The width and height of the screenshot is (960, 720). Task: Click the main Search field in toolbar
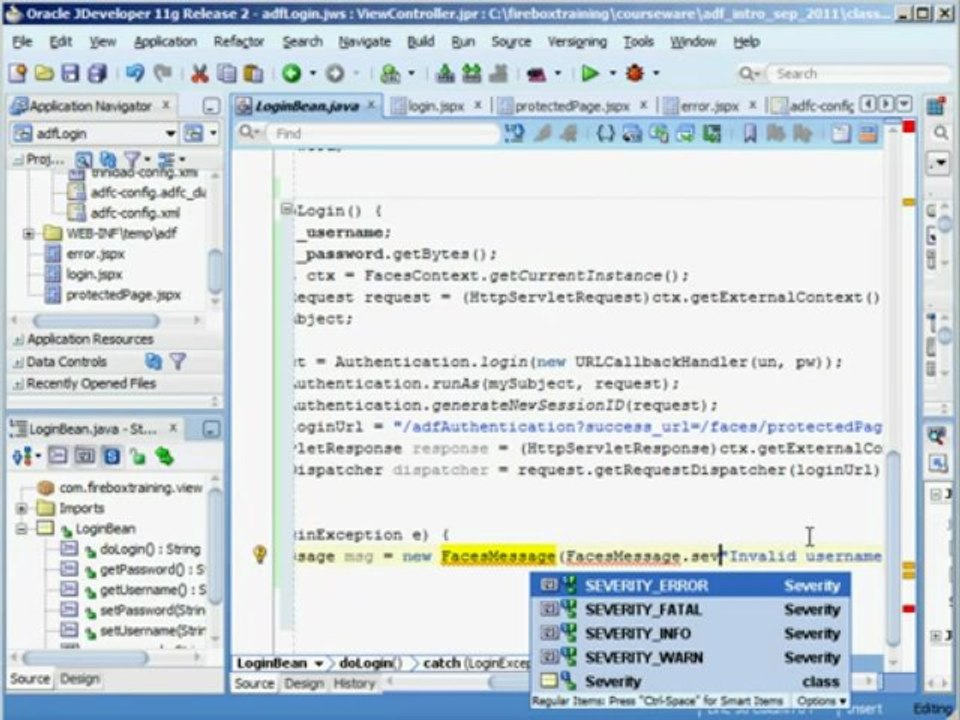click(857, 74)
